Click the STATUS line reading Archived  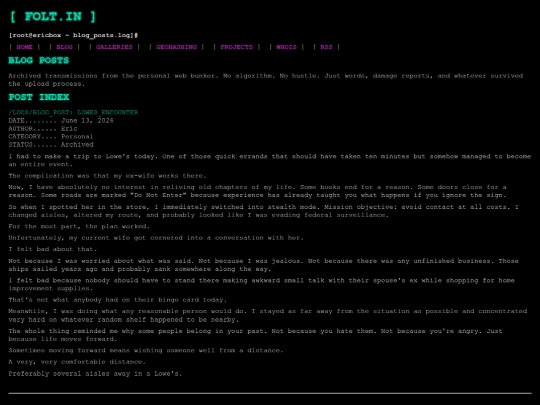pyautogui.click(x=51, y=145)
